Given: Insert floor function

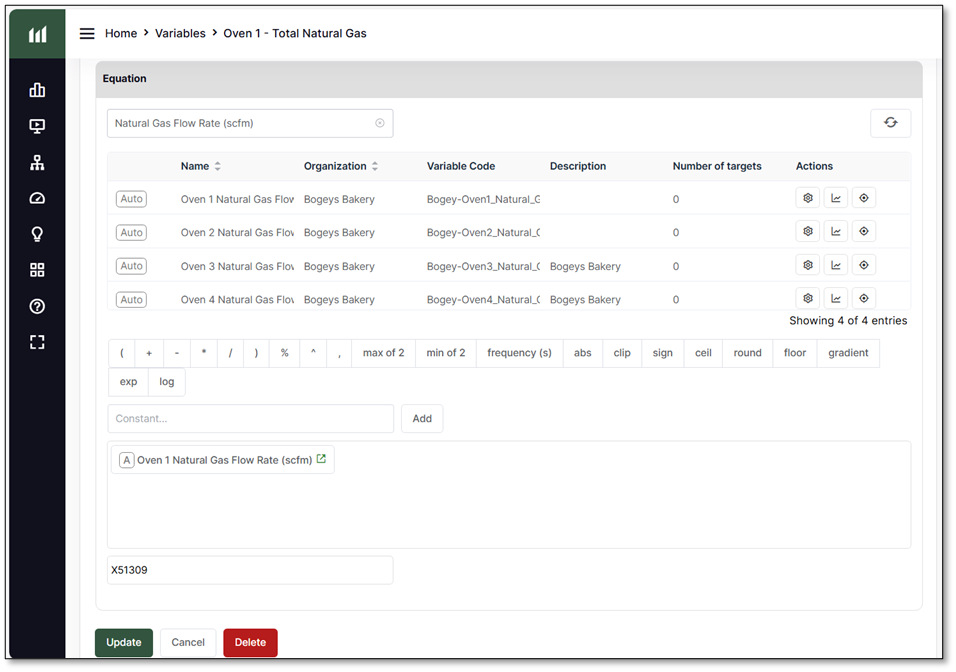Looking at the screenshot, I should click(795, 353).
